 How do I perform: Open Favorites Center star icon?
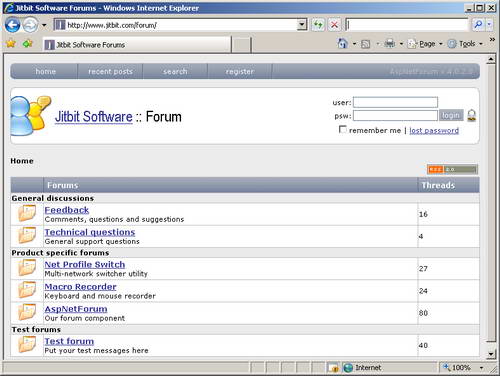click(11, 43)
